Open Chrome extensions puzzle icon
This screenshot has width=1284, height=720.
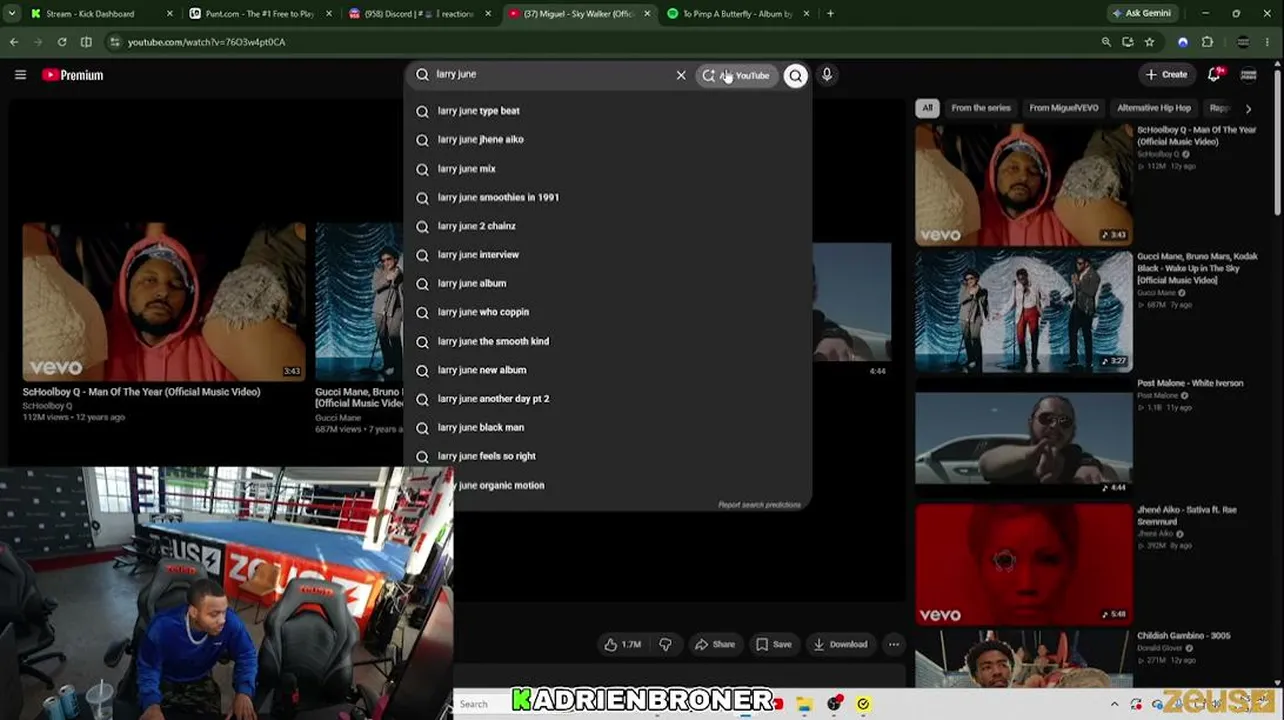point(1207,42)
